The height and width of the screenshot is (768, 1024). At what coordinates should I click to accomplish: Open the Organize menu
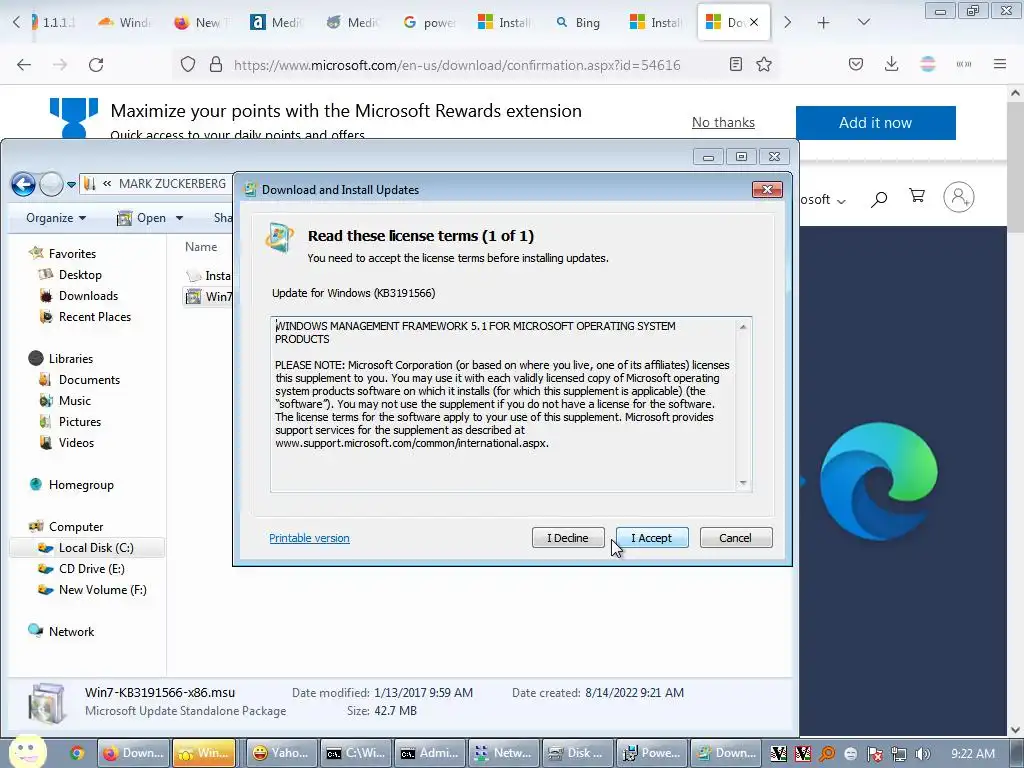tap(56, 218)
